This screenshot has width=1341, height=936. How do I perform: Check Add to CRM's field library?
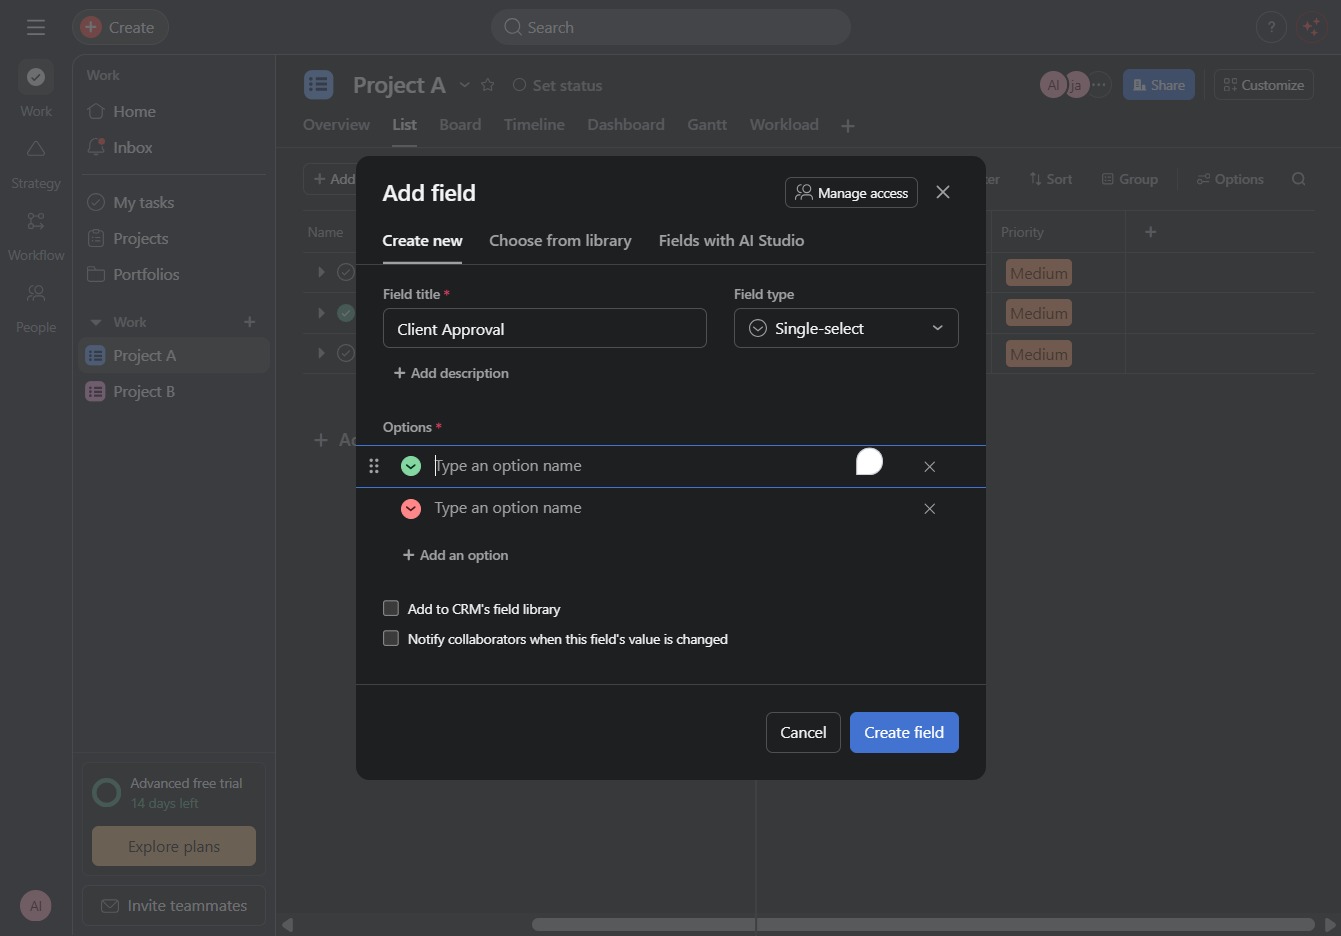click(391, 608)
